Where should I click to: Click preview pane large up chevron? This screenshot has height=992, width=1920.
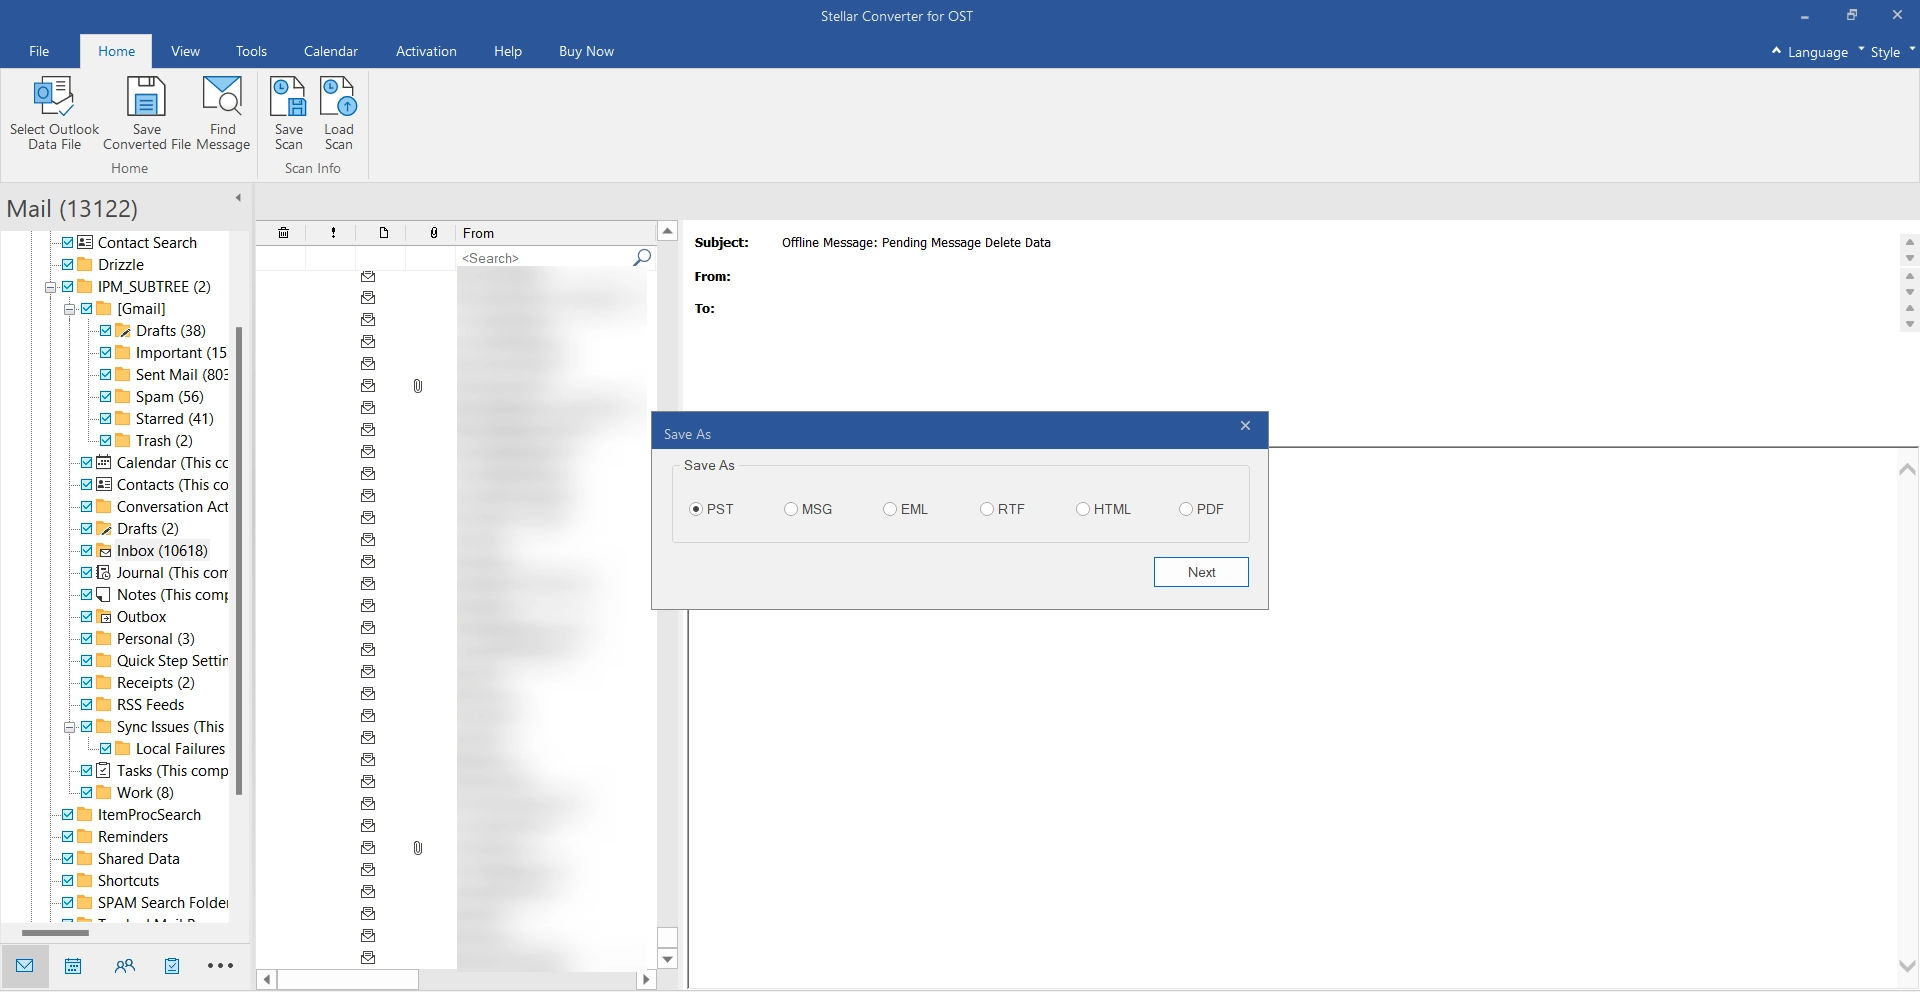(1907, 469)
